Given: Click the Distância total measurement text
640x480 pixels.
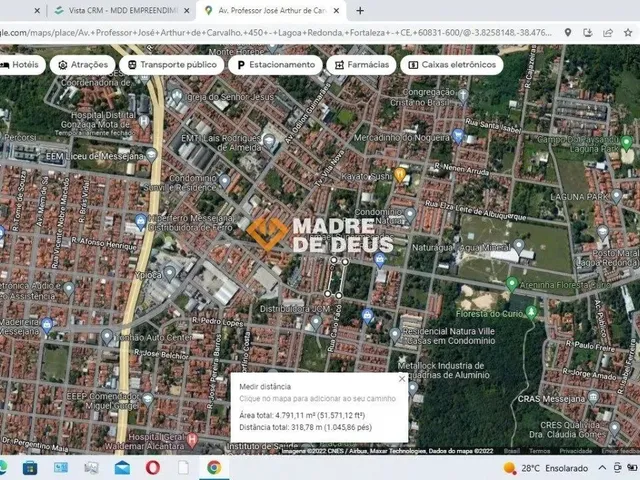Looking at the screenshot, I should (305, 427).
